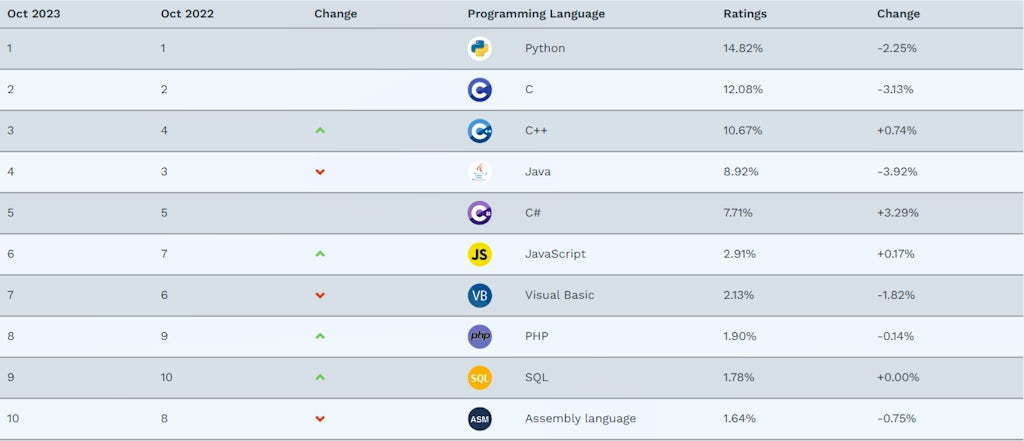
Task: Click the PHP logo icon
Action: [x=479, y=337]
